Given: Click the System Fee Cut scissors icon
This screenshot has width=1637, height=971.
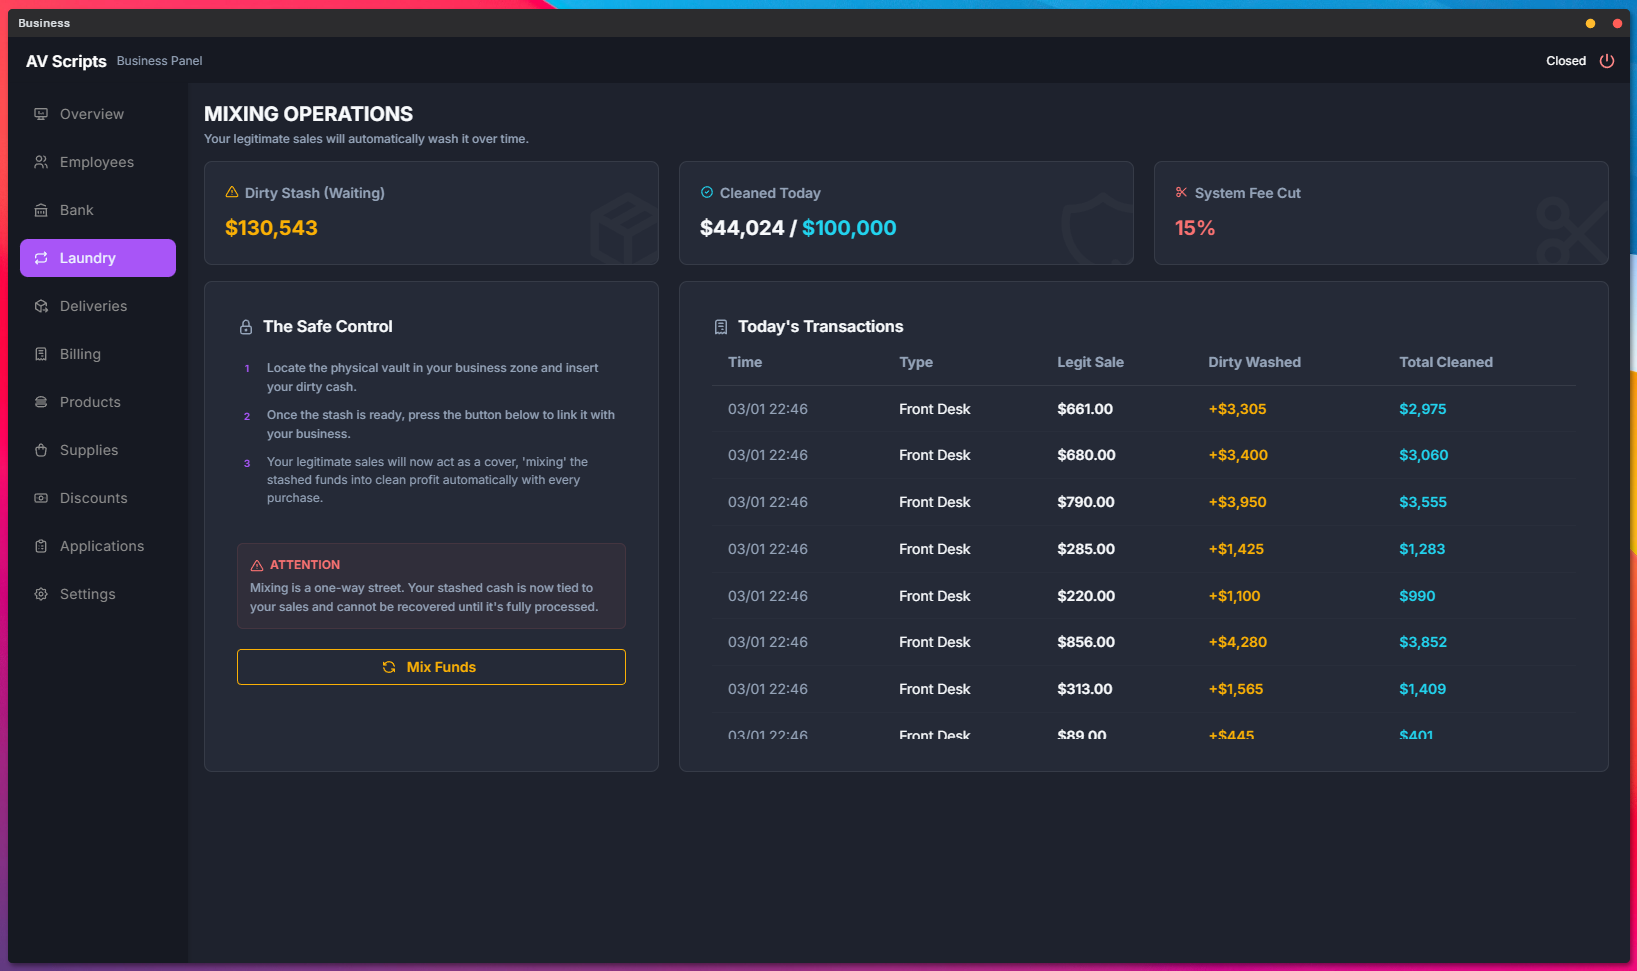Looking at the screenshot, I should click(x=1181, y=192).
